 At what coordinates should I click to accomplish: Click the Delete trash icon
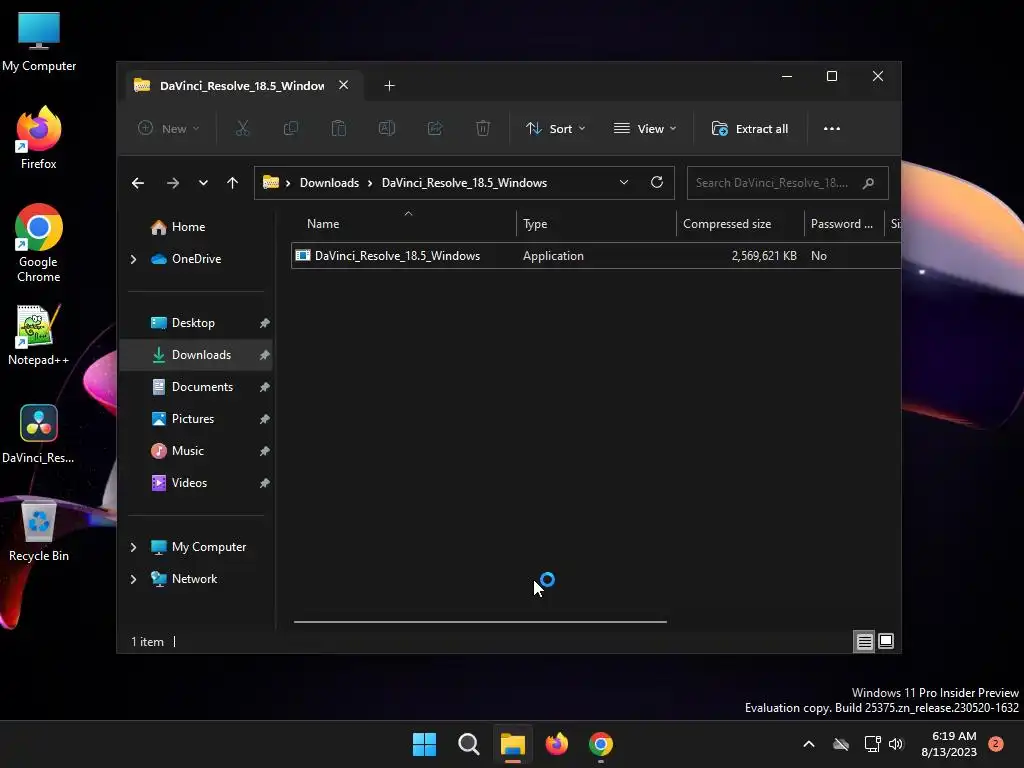pos(483,129)
